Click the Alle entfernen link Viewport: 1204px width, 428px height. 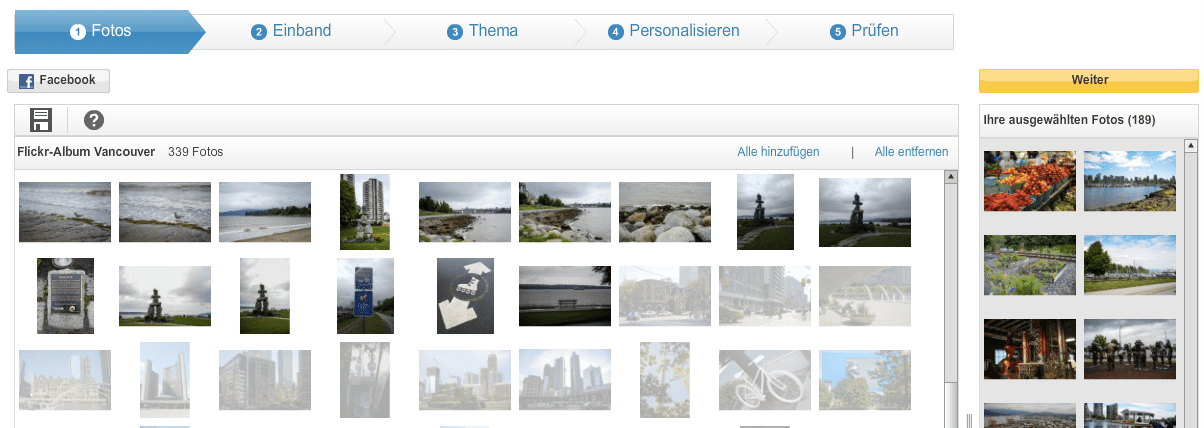click(911, 152)
